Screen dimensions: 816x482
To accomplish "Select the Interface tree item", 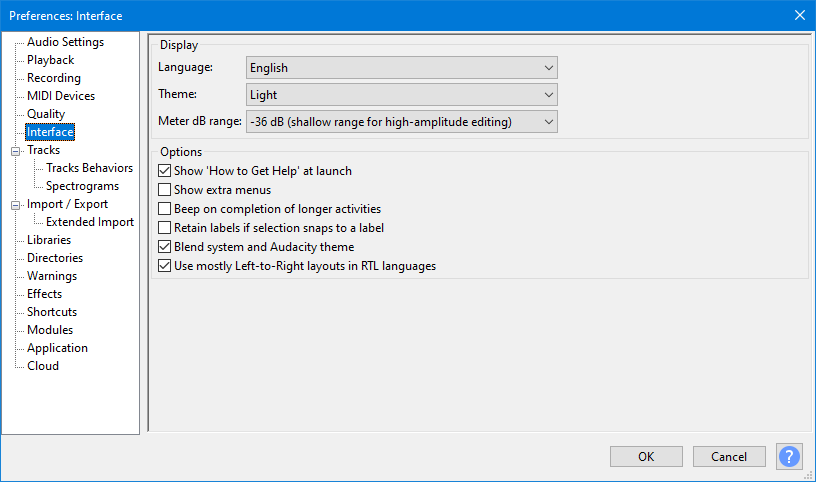I will [x=50, y=132].
